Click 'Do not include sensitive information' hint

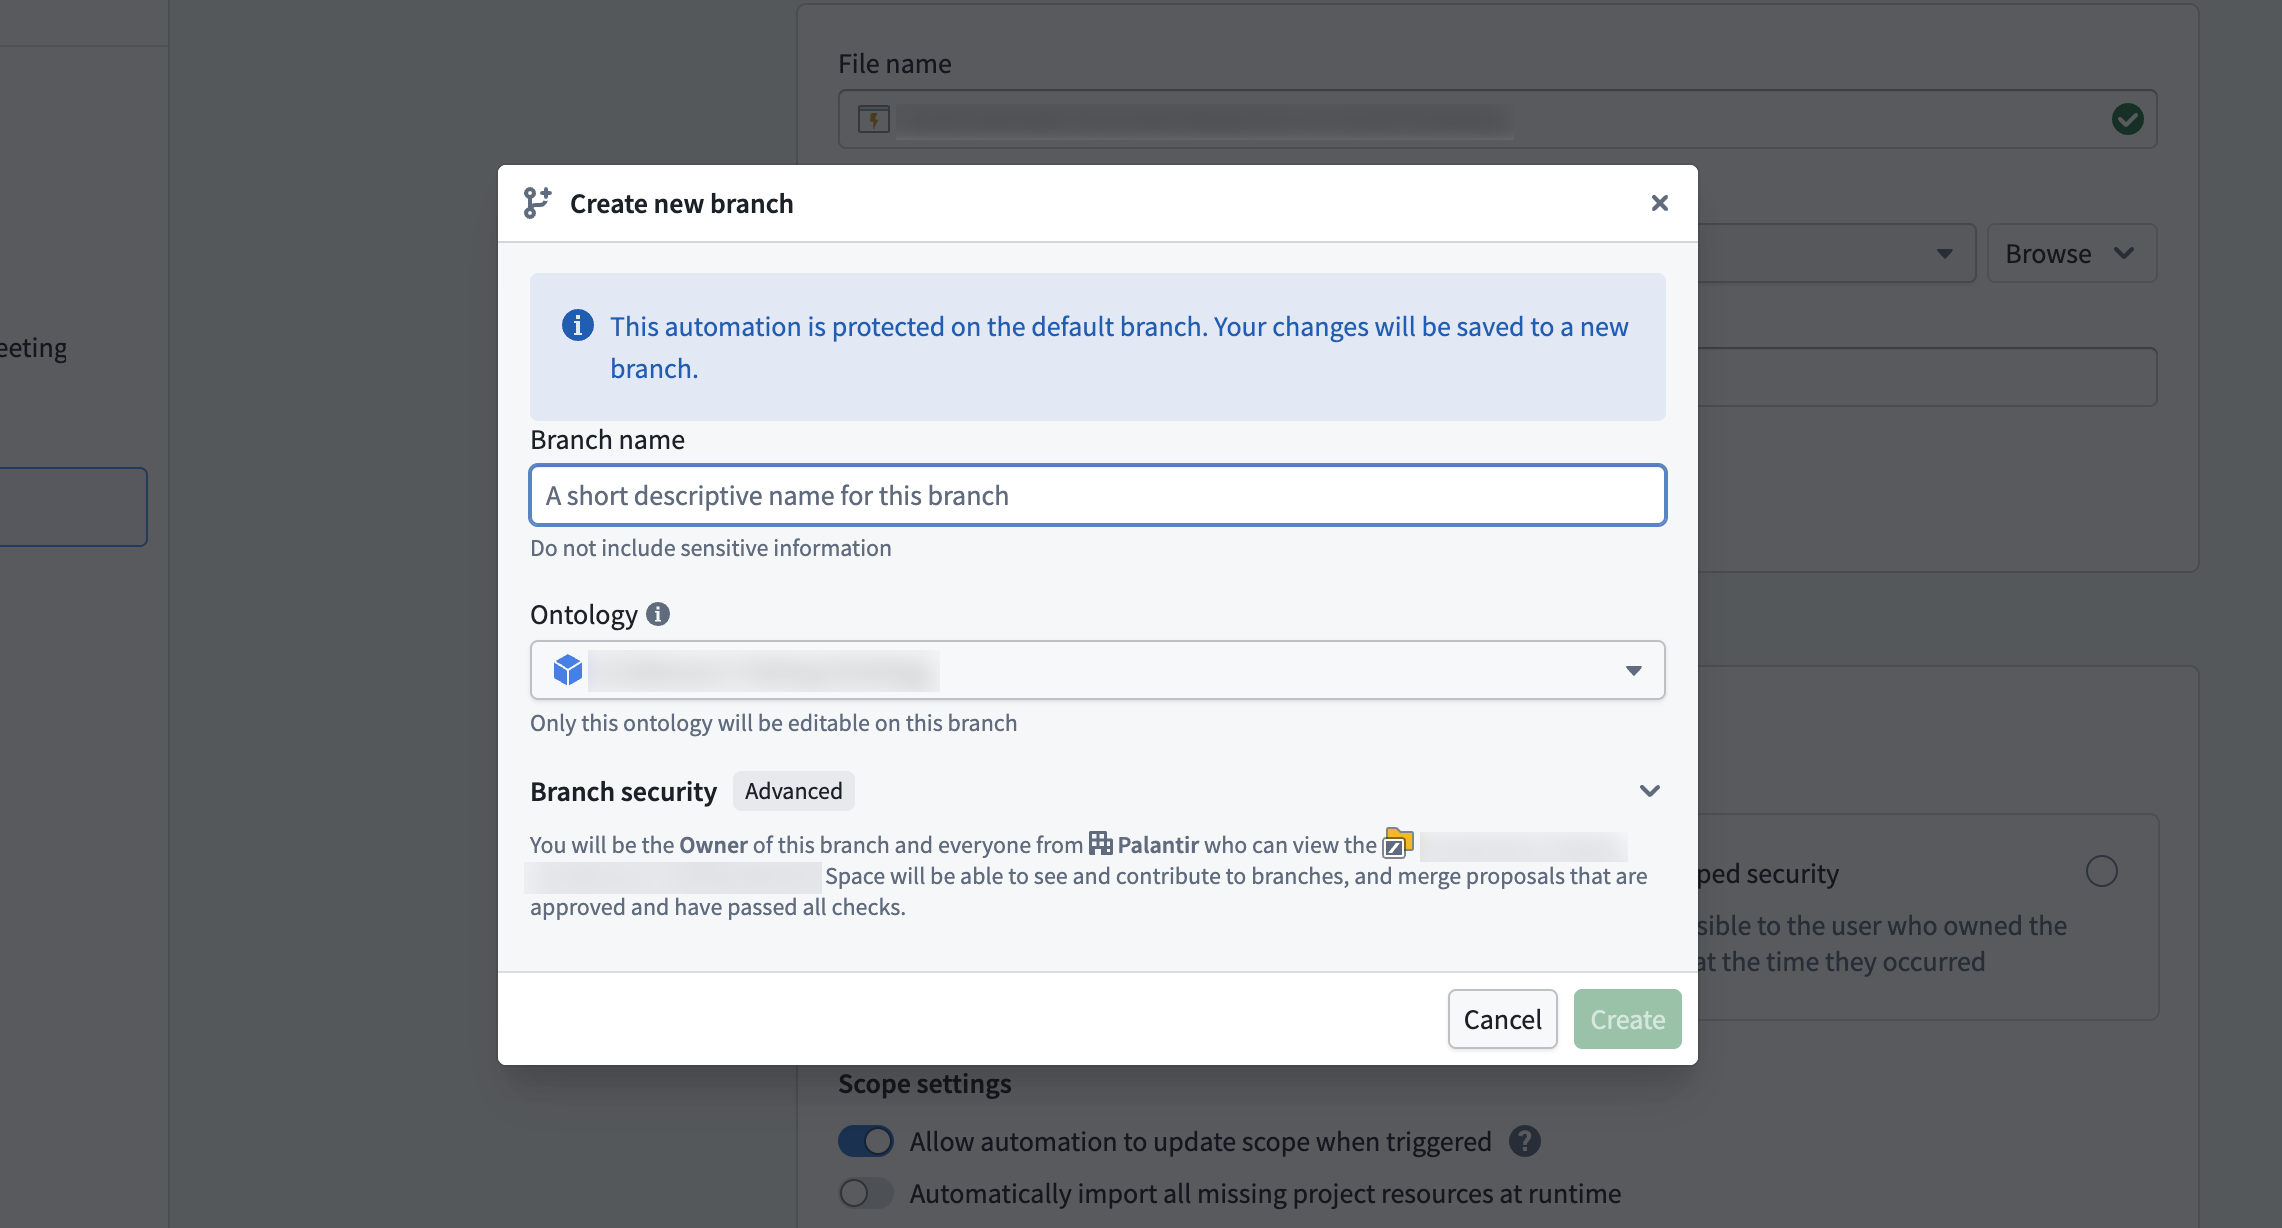coord(710,548)
